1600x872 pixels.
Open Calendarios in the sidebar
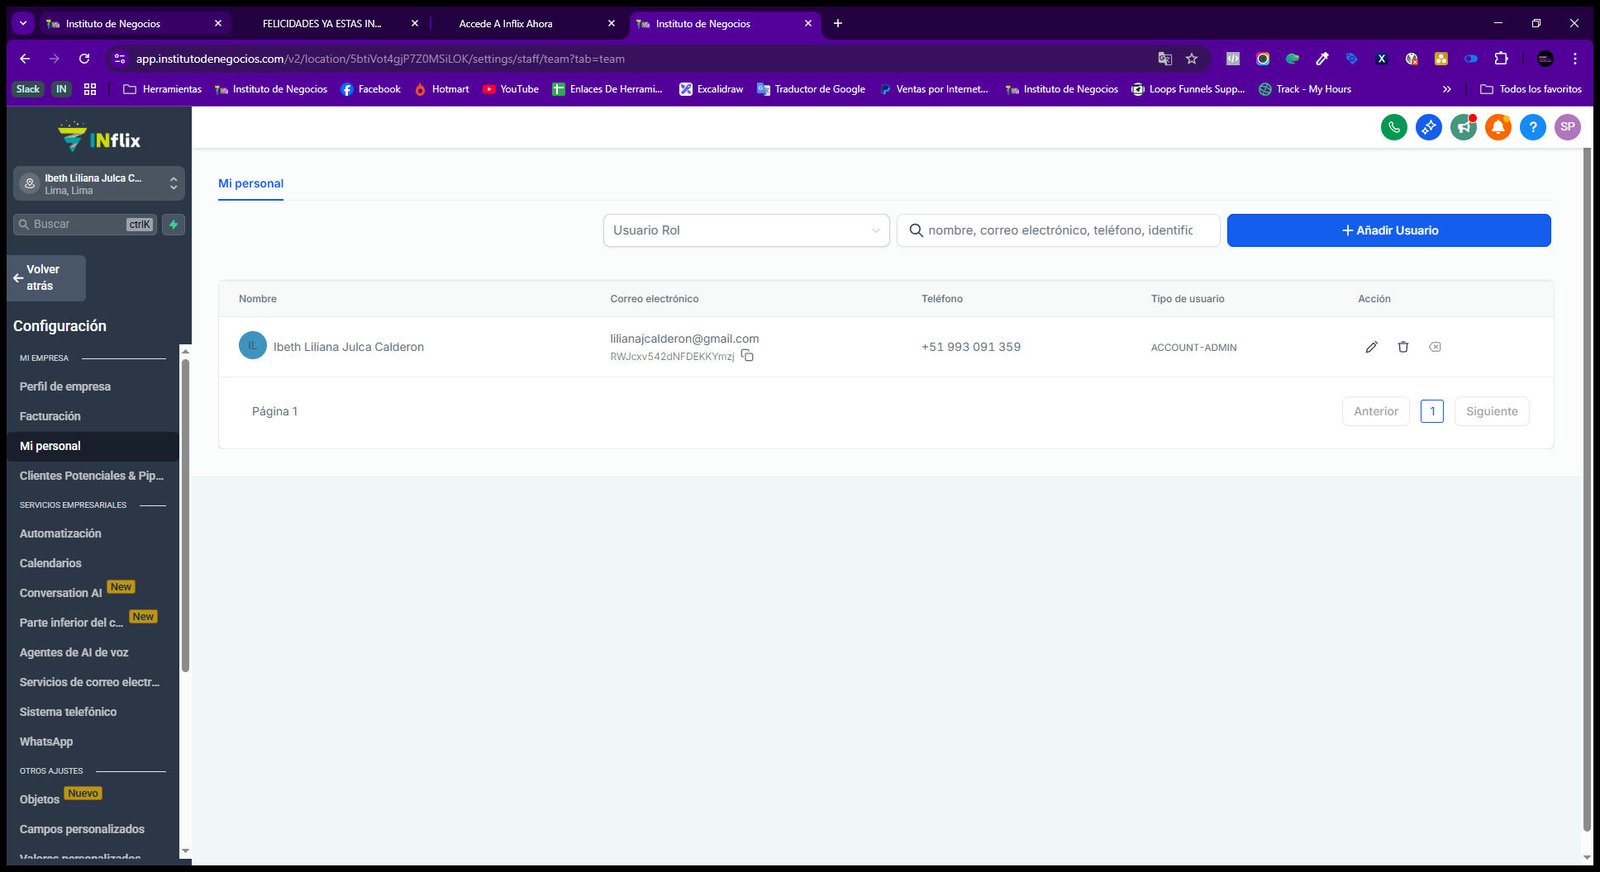50,564
